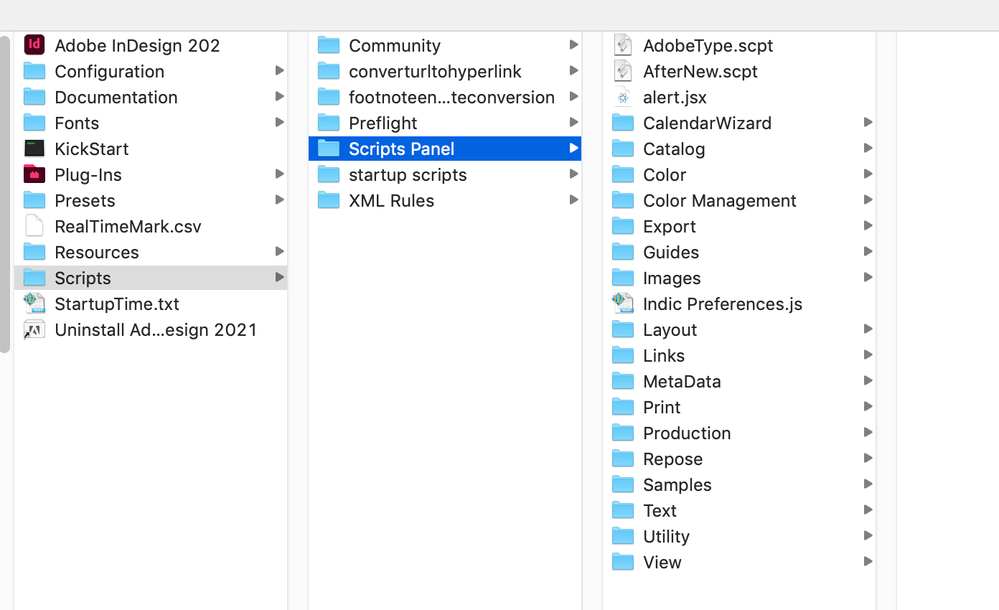Open the Links folder row
Screen dimensions: 999x610
(739, 355)
